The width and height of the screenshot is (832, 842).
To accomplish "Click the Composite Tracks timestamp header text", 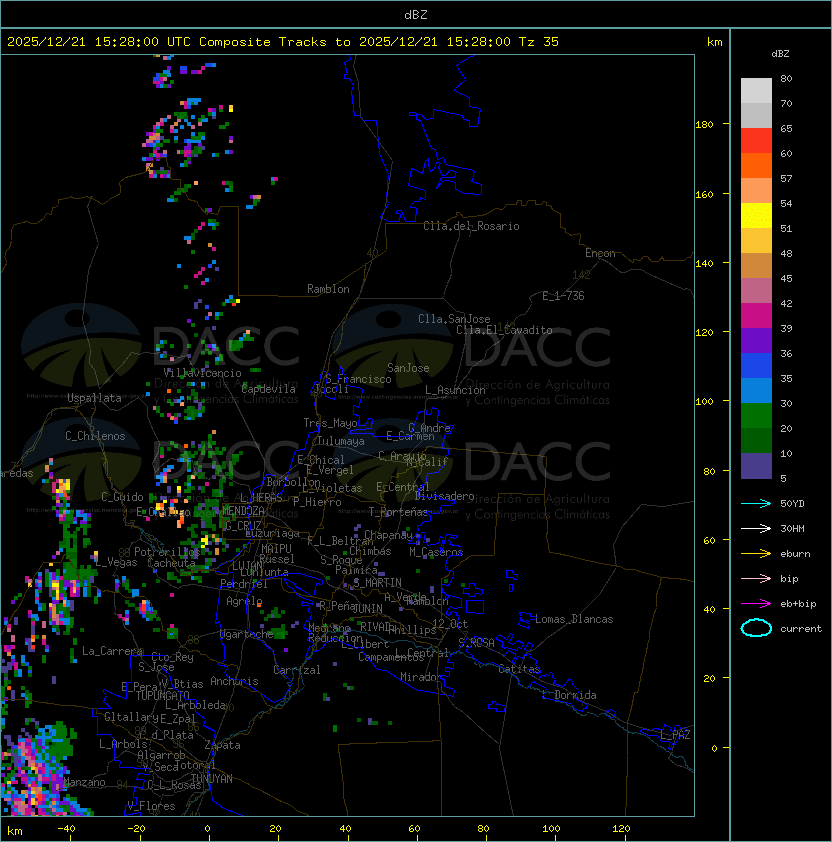I will click(x=283, y=42).
